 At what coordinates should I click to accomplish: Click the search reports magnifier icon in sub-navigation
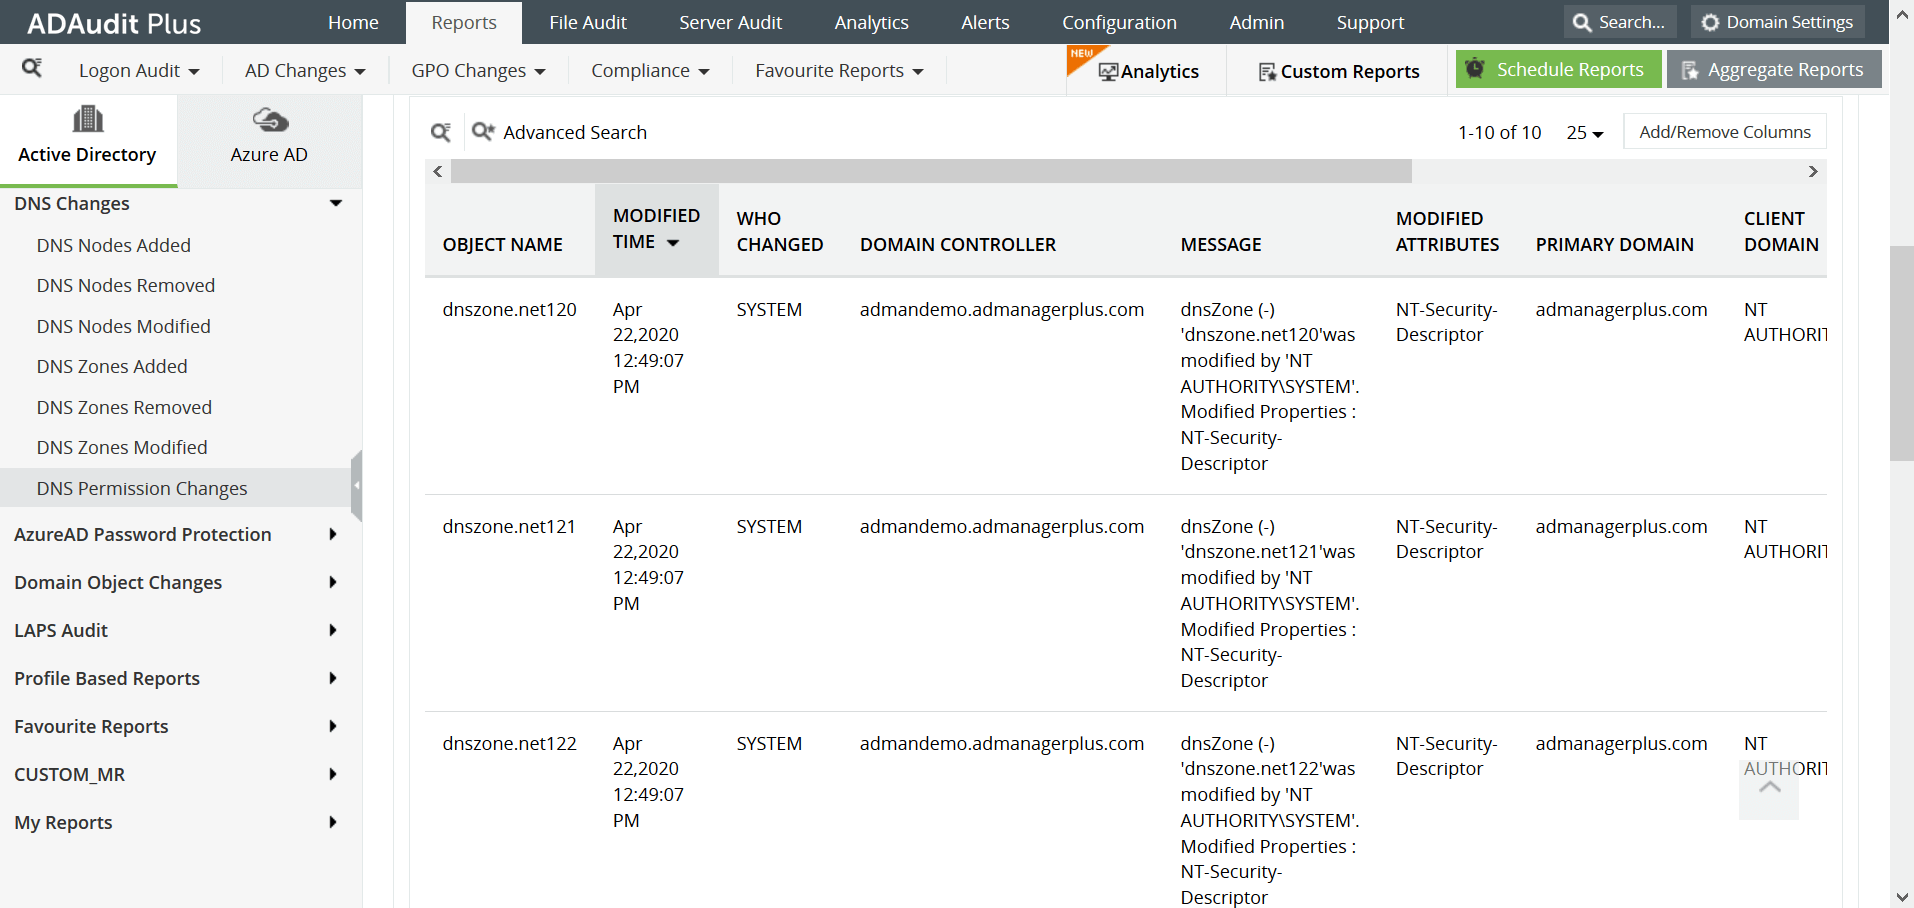(x=32, y=68)
